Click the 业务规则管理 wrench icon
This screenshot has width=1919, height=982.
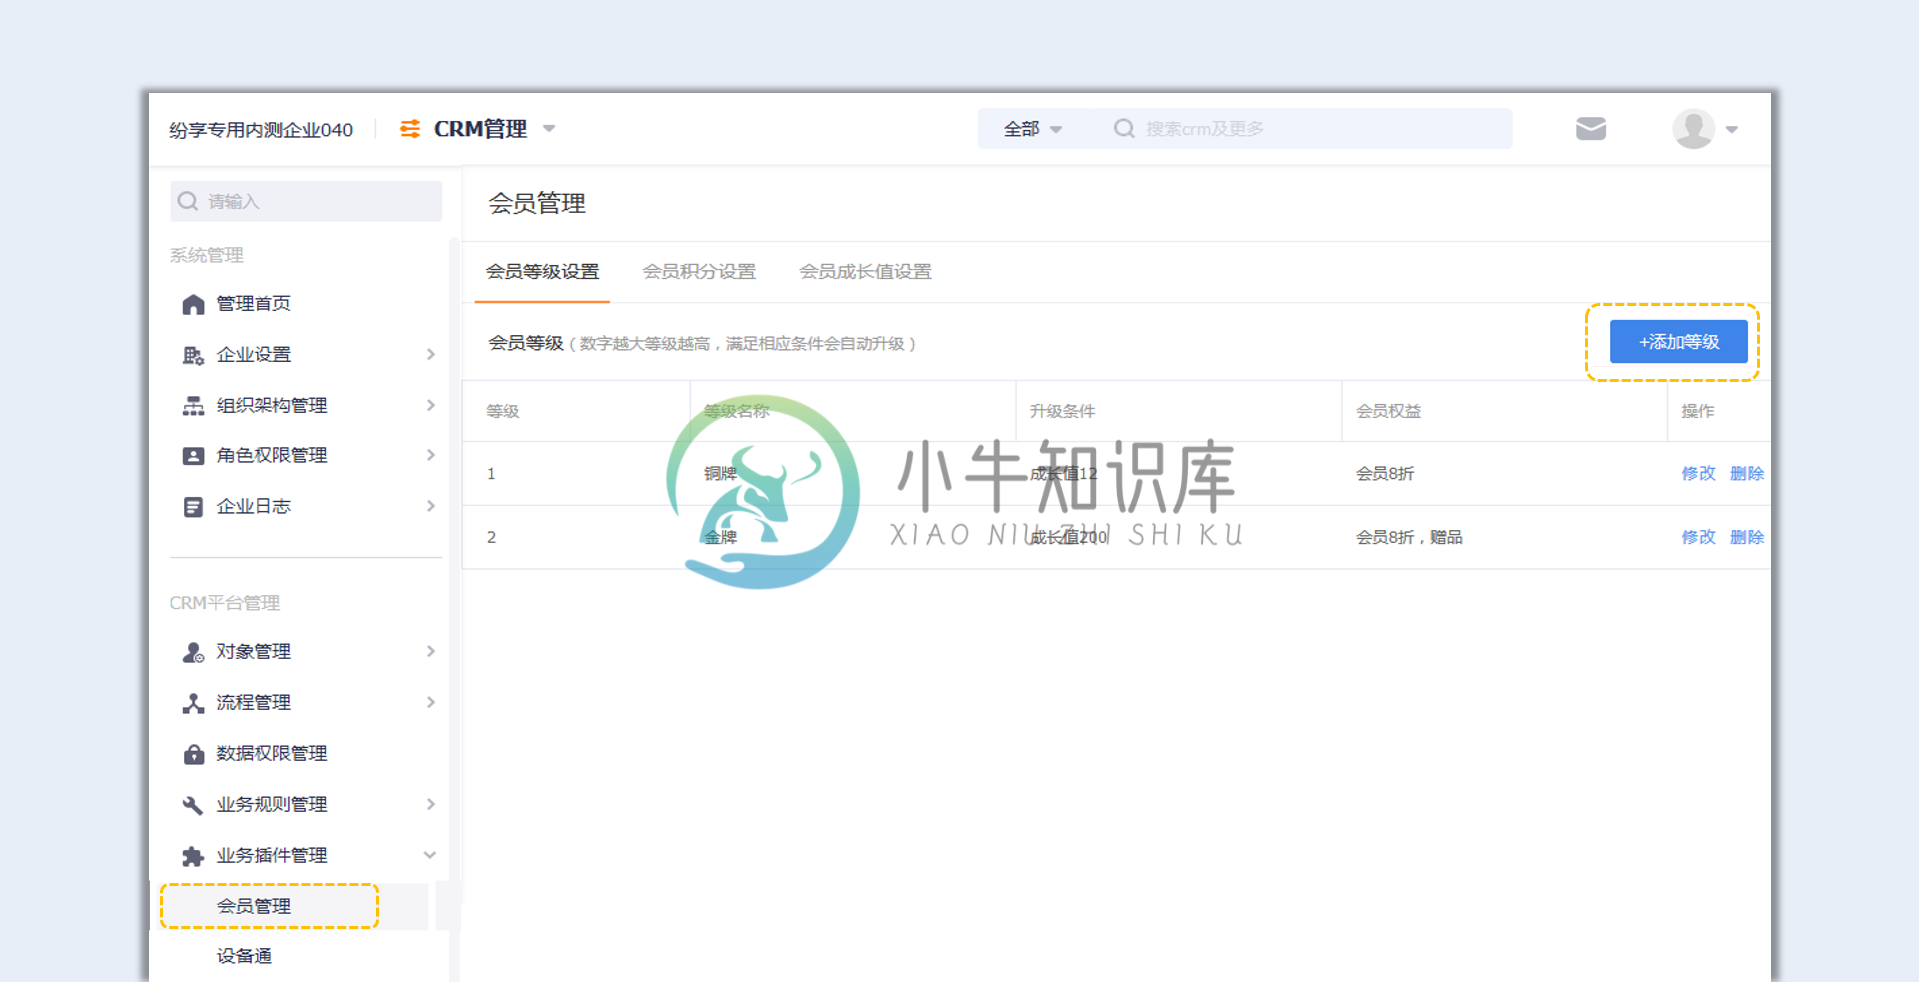[x=193, y=805]
